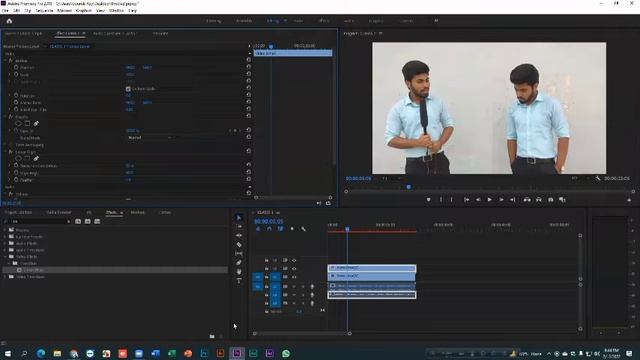Add a marker in the timeline header
This screenshot has width=640, height=360.
click(292, 229)
